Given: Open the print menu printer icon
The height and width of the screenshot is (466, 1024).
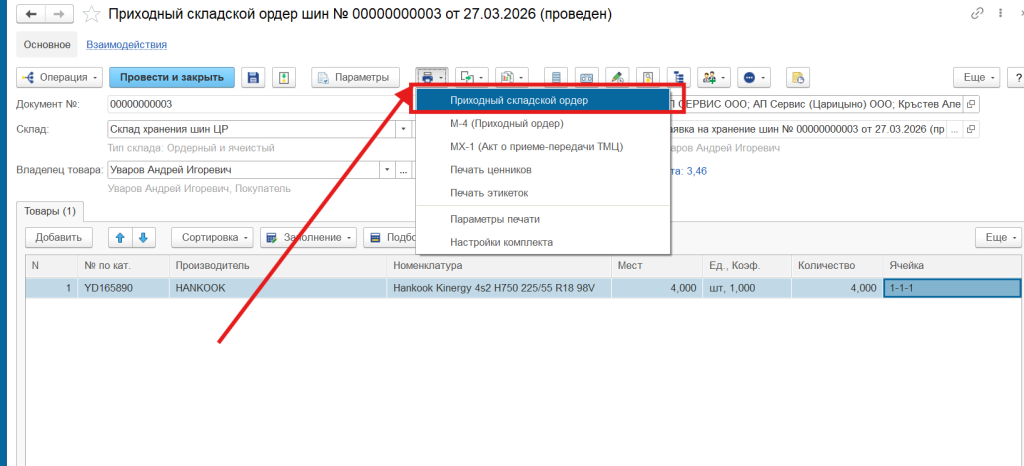Looking at the screenshot, I should point(432,77).
